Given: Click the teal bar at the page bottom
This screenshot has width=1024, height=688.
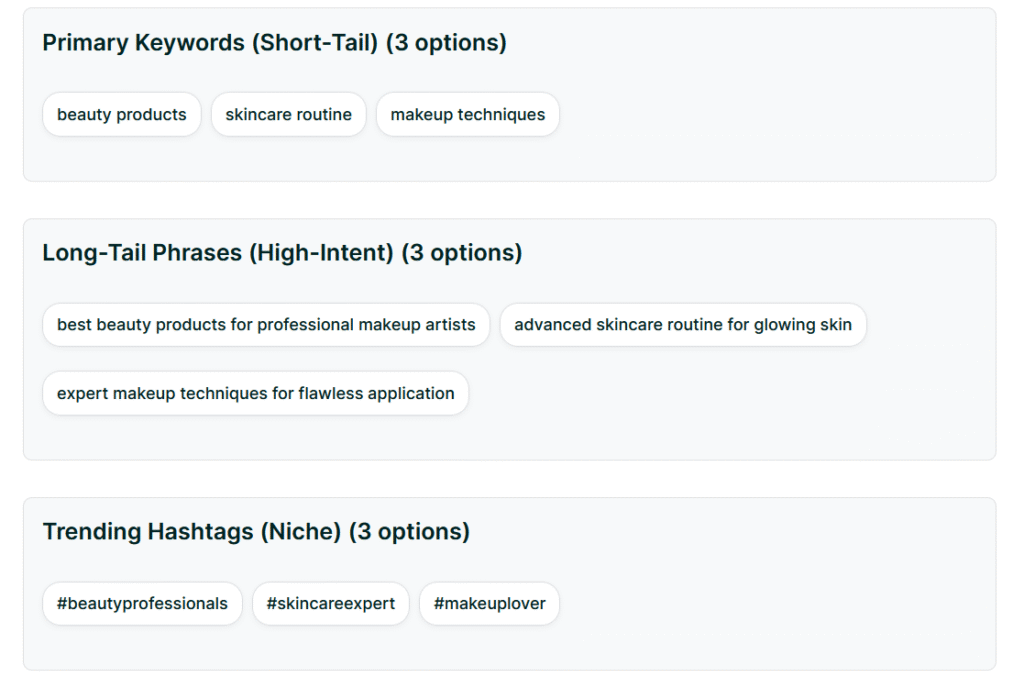Looking at the screenshot, I should (x=512, y=684).
